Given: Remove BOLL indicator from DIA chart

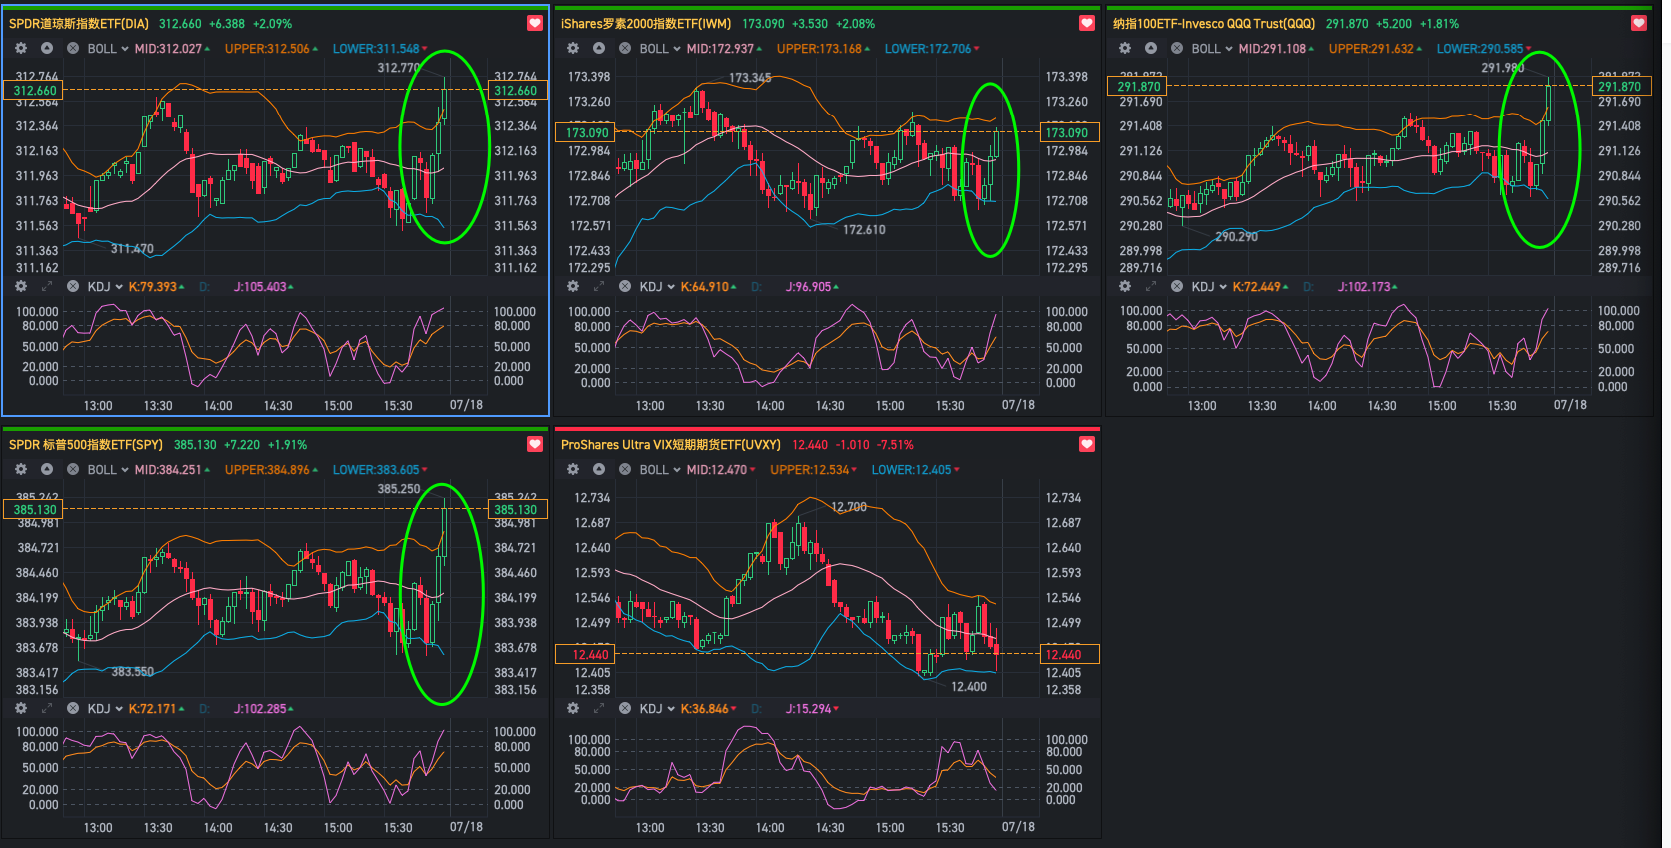Looking at the screenshot, I should click(x=73, y=48).
